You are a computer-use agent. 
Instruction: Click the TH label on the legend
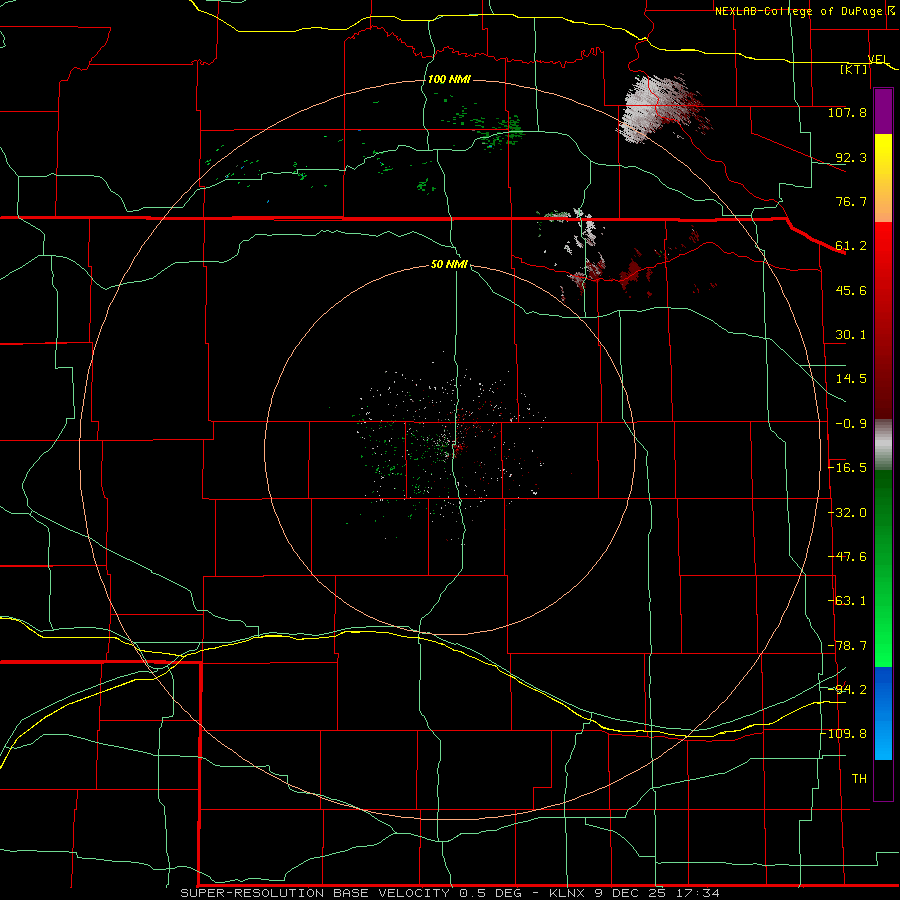[x=859, y=779]
